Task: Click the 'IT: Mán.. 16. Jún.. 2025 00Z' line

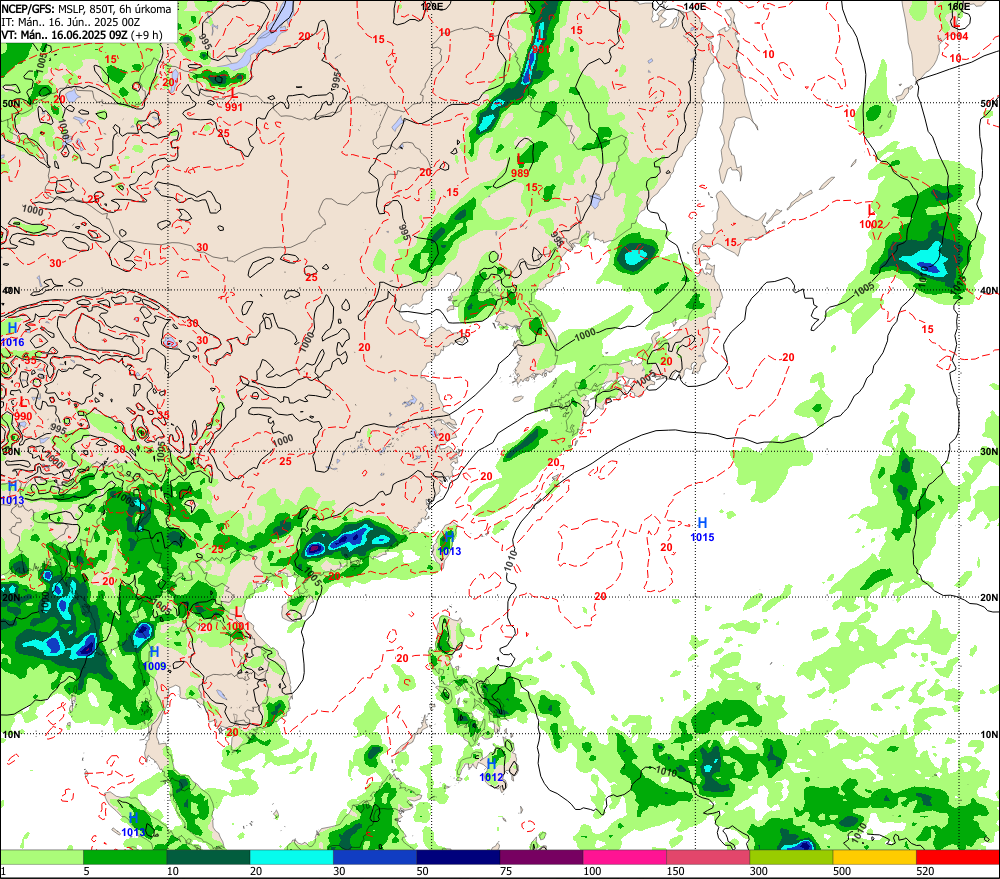Action: click(x=71, y=22)
